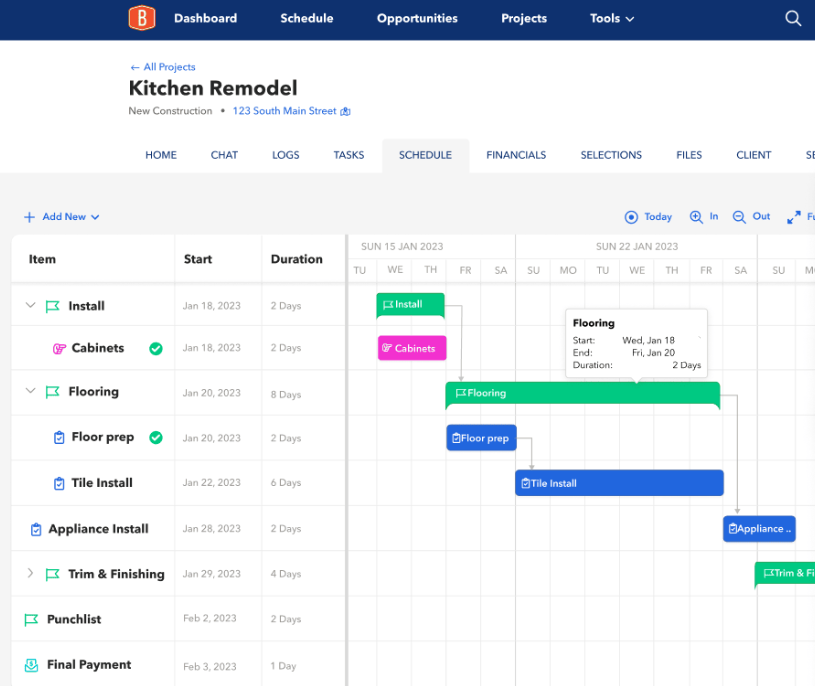Viewport: 815px width, 686px height.
Task: Click the blue Floor prep bar
Action: 481,438
